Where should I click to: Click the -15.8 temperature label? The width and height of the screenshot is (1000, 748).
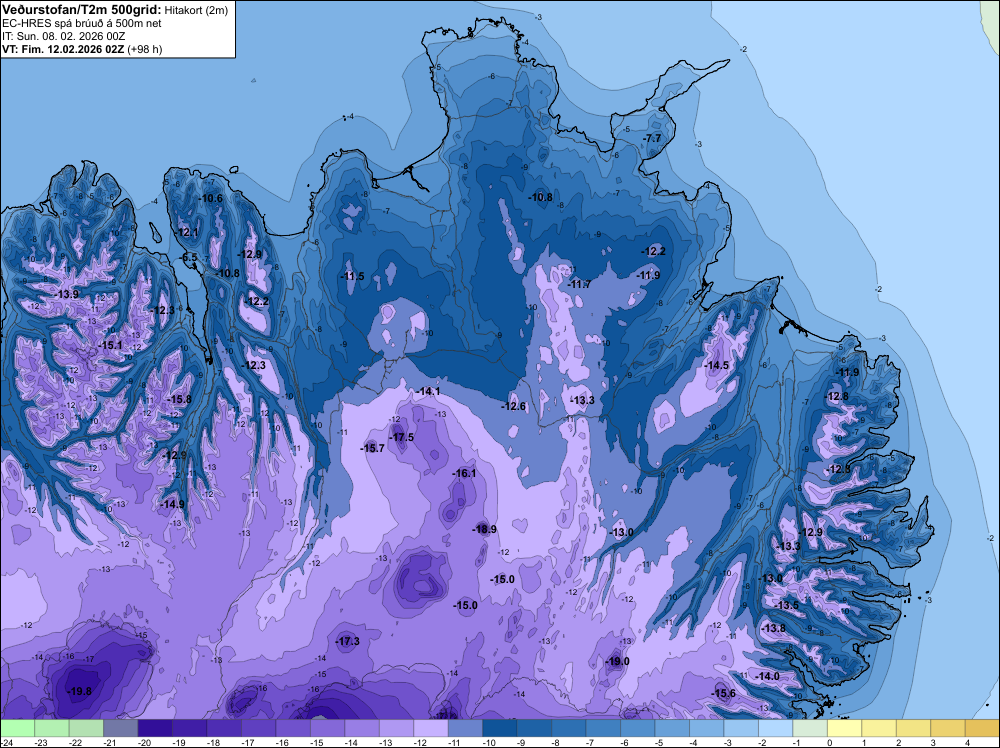(179, 399)
